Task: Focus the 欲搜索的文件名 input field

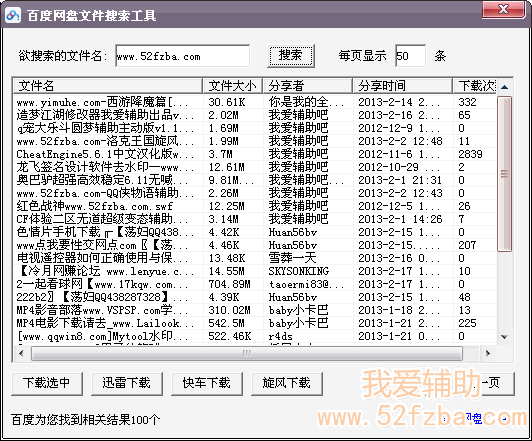Action: (183, 56)
